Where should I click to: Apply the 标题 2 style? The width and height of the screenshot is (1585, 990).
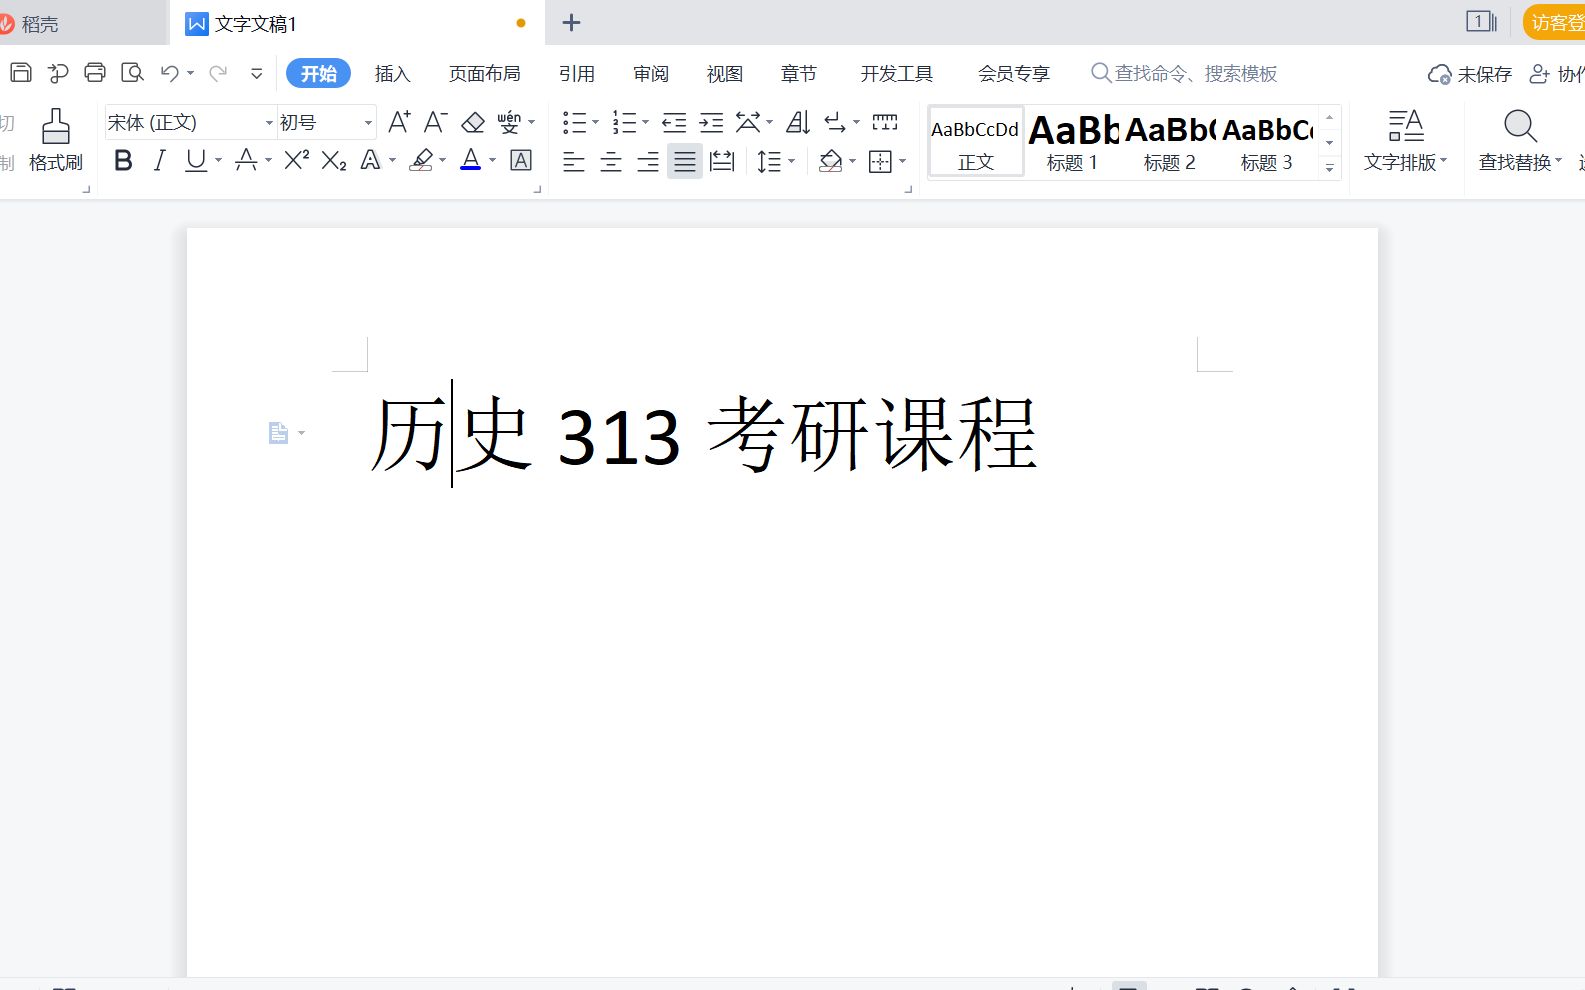[x=1170, y=142]
